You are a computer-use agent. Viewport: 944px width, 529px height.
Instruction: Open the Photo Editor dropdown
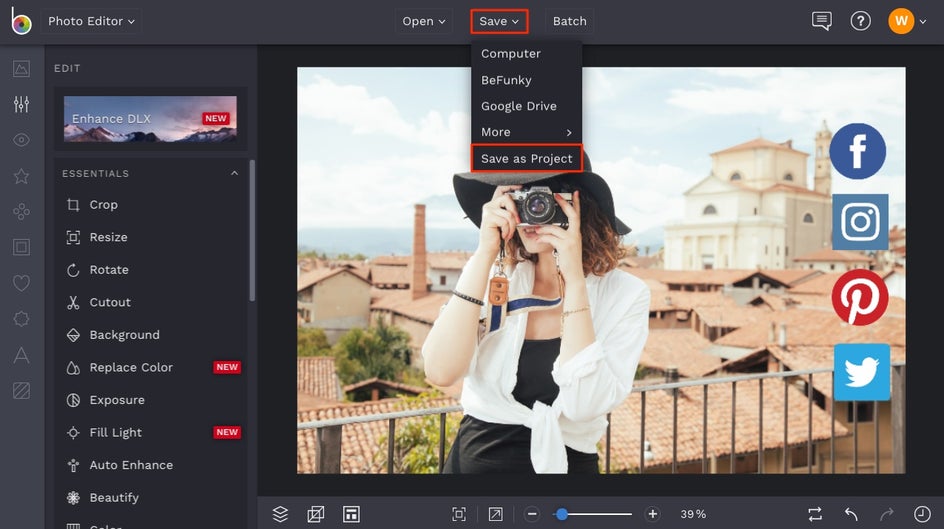coord(91,21)
